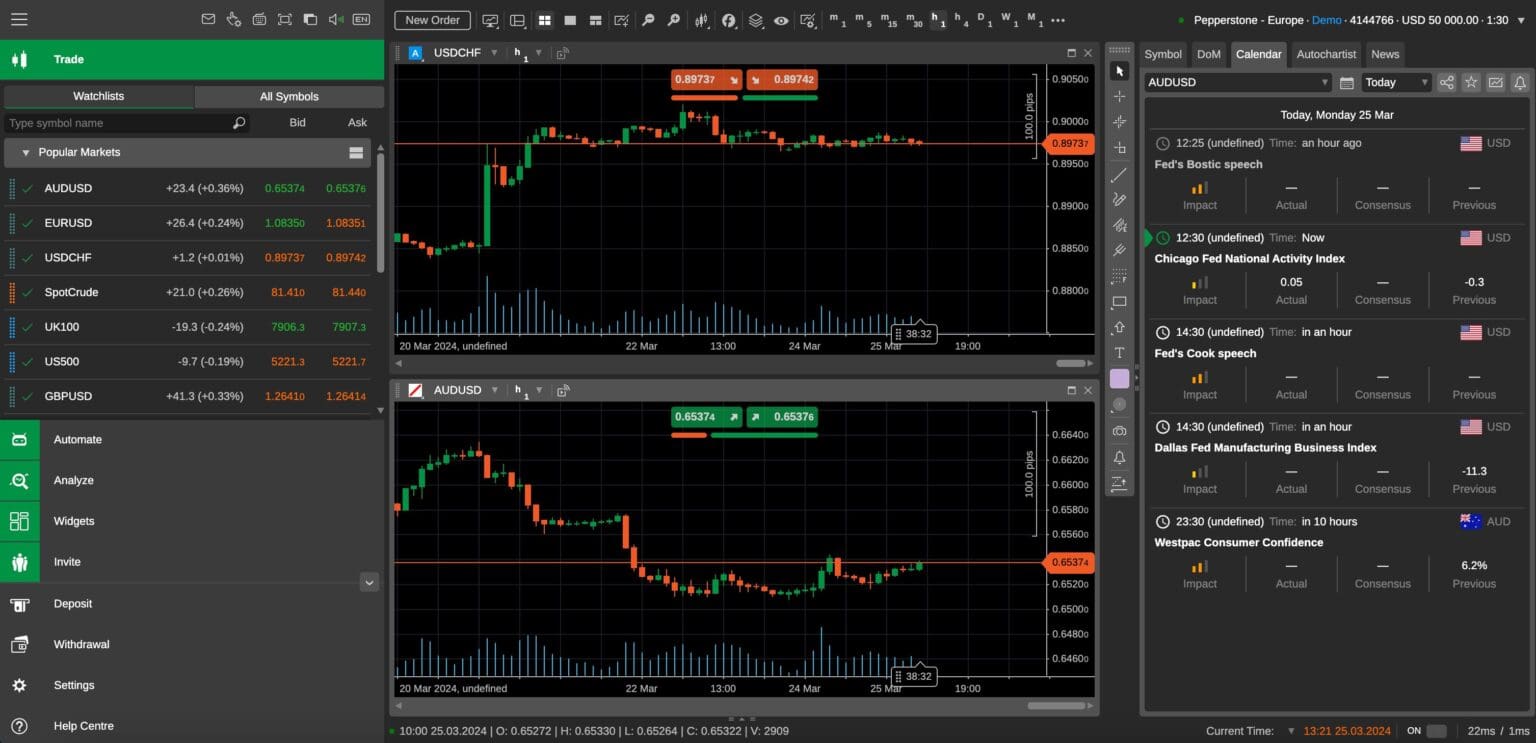Switch to the All Symbols tab

pyautogui.click(x=289, y=96)
